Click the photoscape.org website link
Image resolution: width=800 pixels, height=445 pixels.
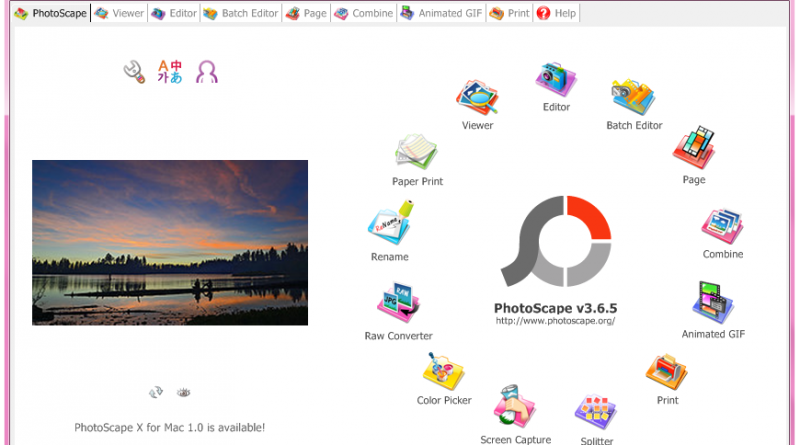coord(555,320)
